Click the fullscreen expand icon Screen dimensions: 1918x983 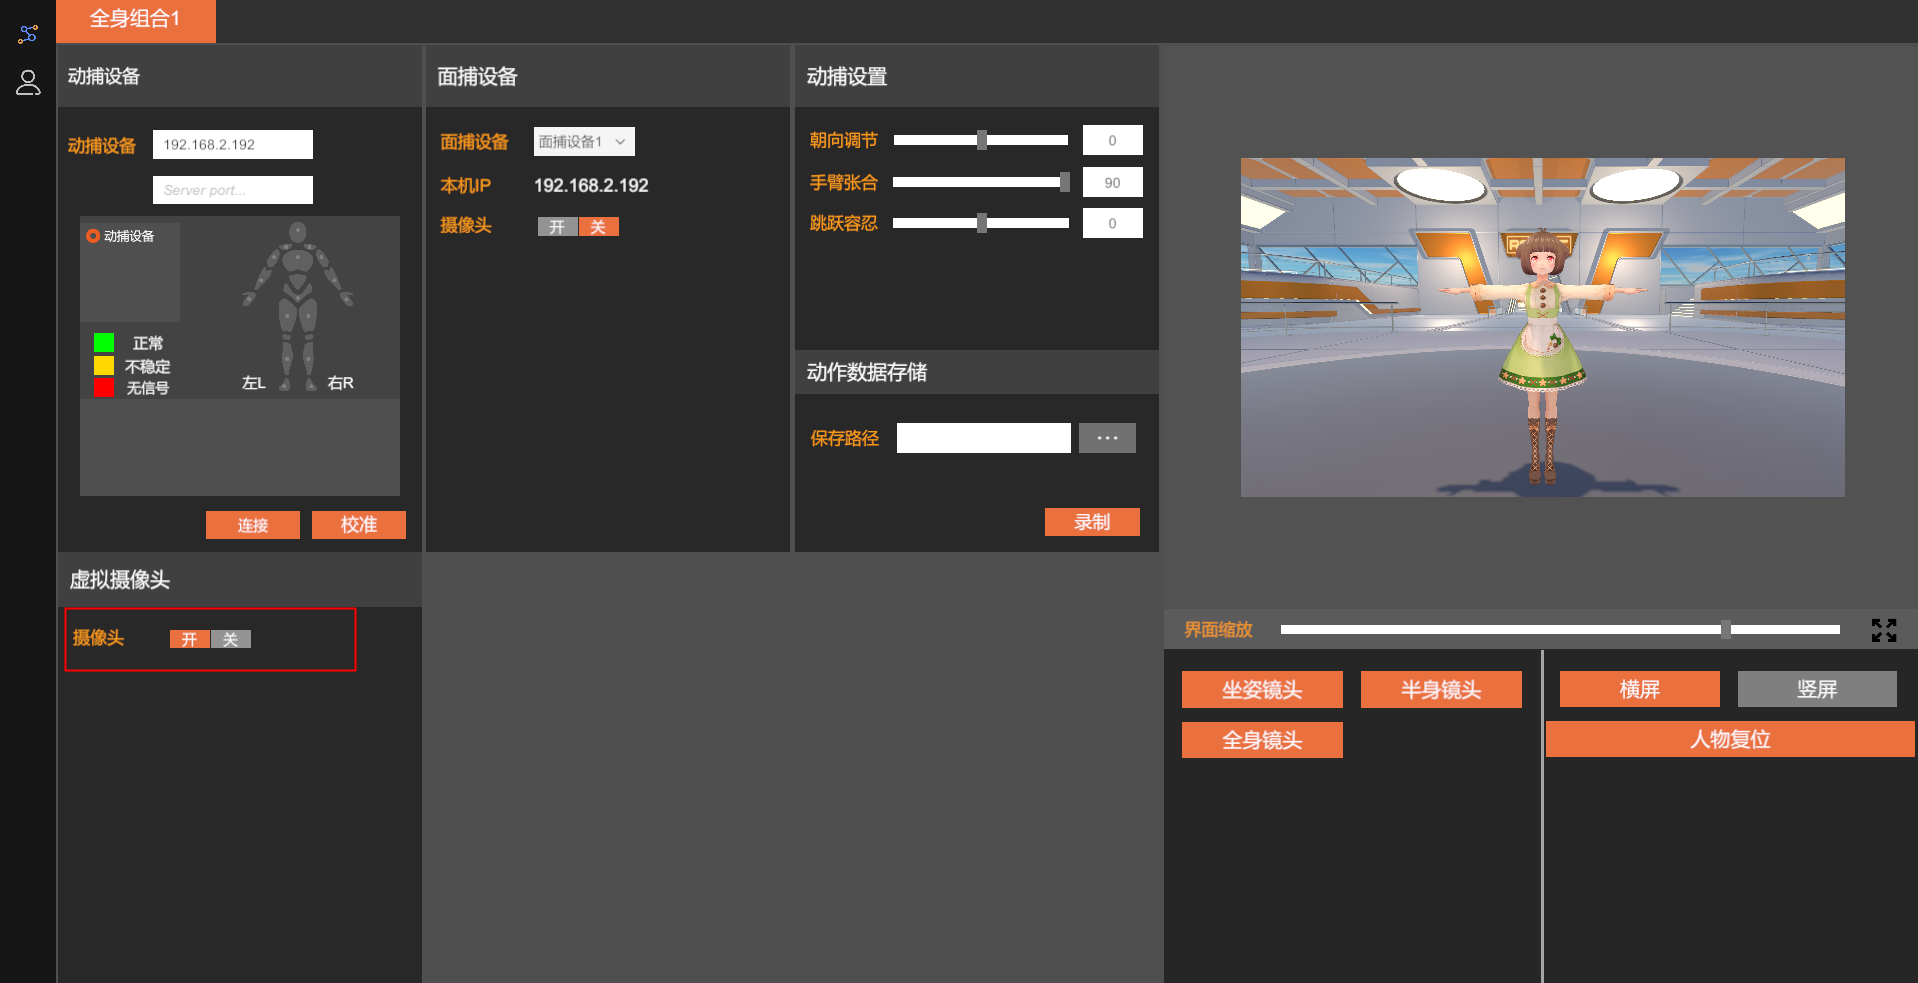pos(1883,630)
